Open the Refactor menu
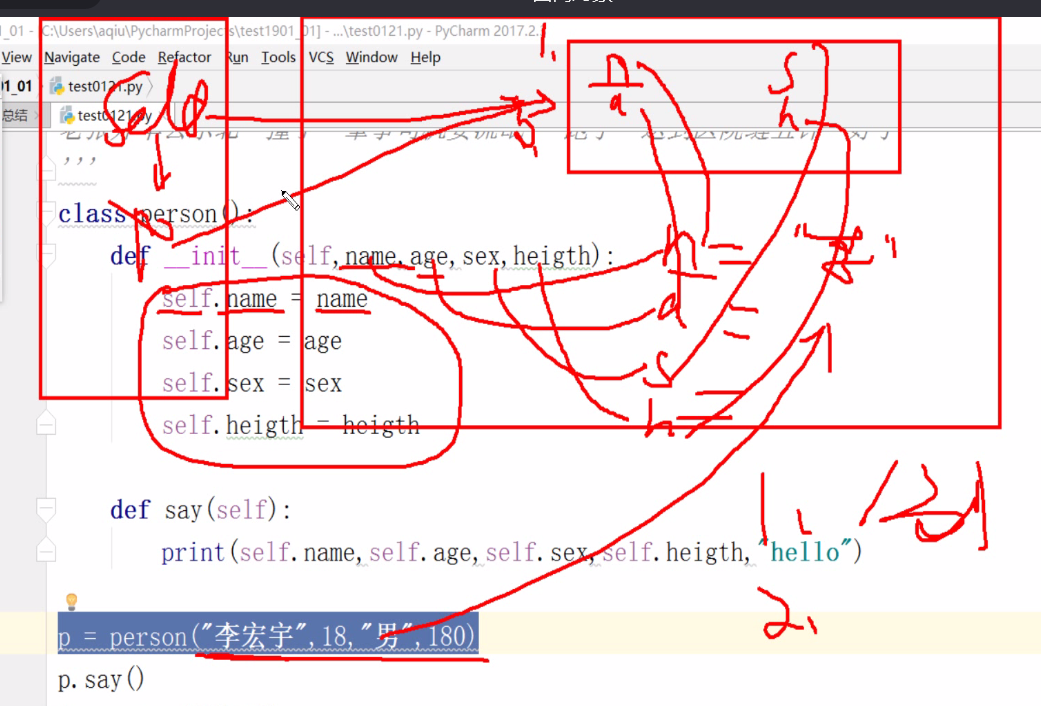This screenshot has height=706, width=1041. click(x=184, y=57)
